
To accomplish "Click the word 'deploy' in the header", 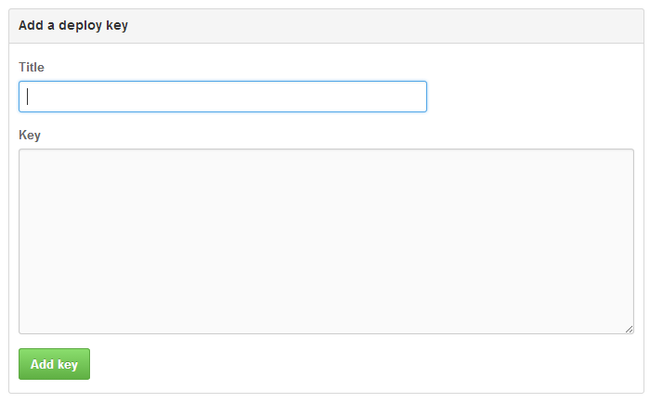I will coord(80,26).
